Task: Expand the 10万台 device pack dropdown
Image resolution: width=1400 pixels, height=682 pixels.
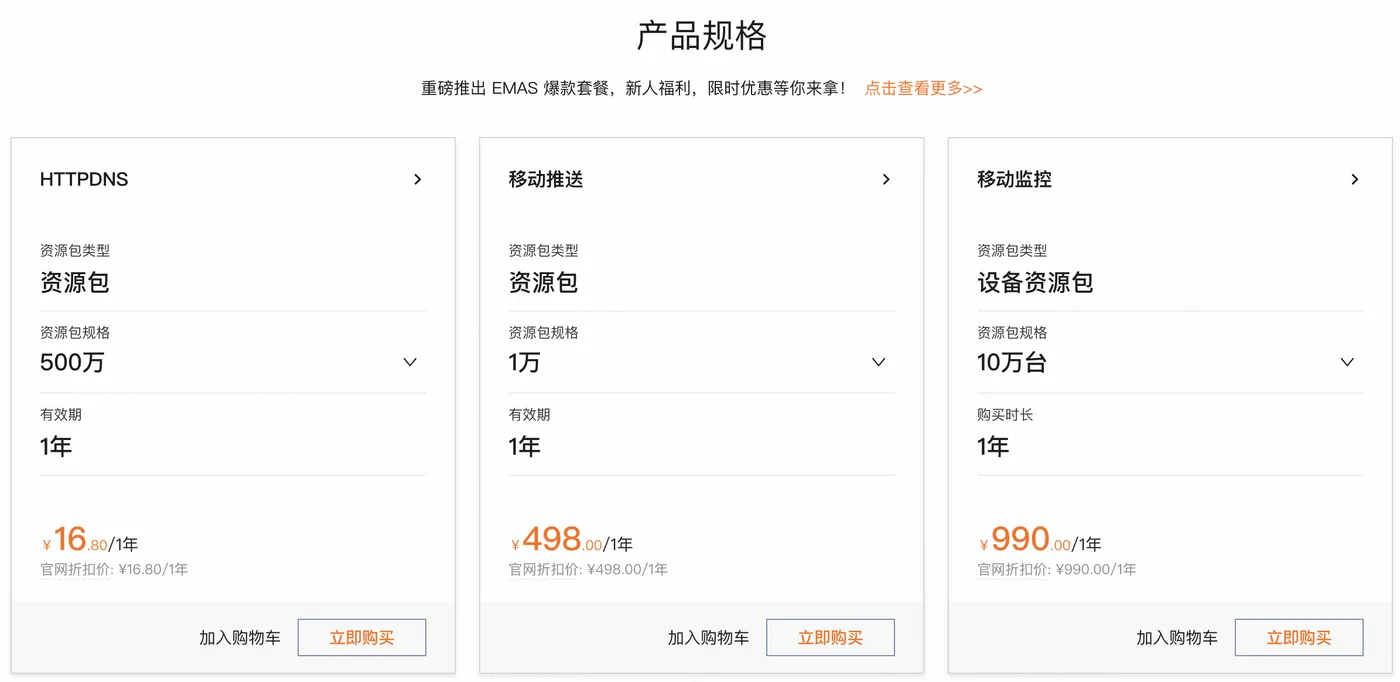Action: (1347, 362)
